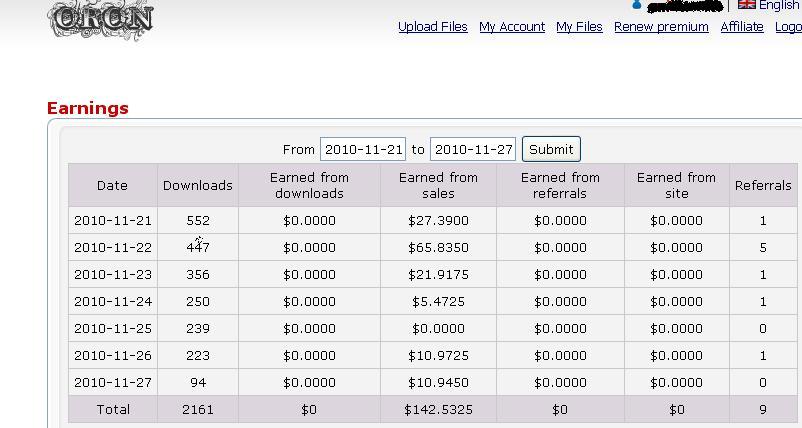Click the Date column header
The width and height of the screenshot is (802, 428).
(112, 185)
